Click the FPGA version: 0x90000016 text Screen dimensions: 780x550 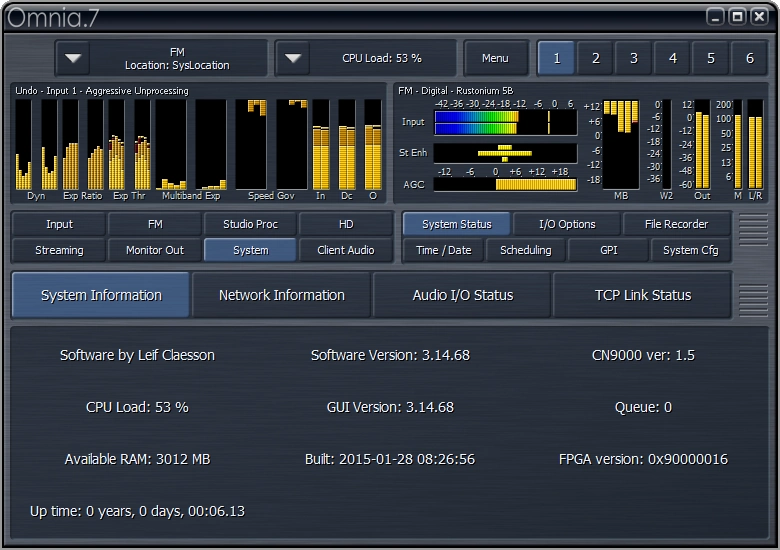click(643, 459)
